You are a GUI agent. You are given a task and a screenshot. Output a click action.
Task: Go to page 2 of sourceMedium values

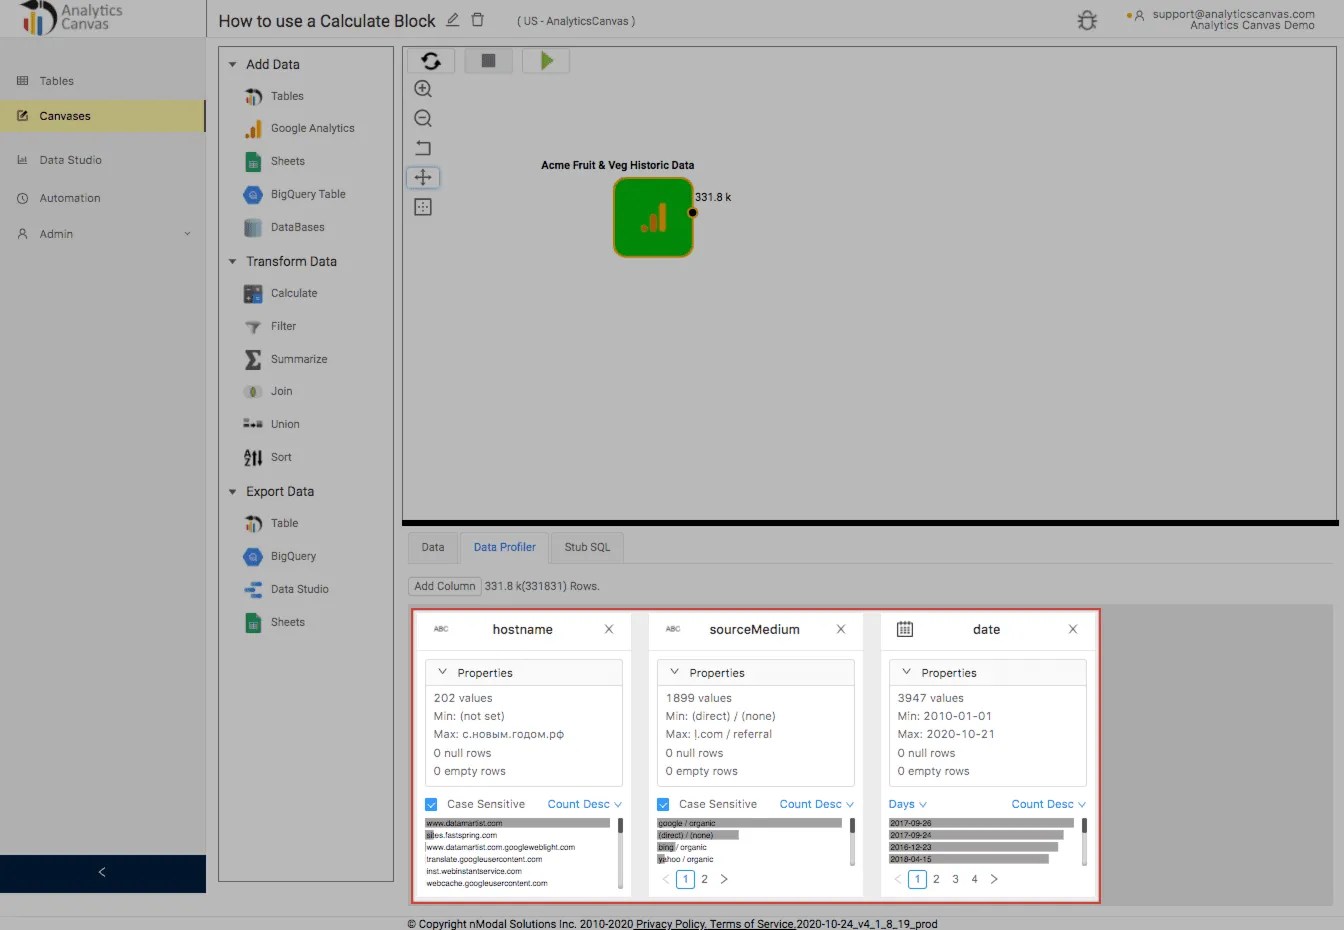[704, 879]
